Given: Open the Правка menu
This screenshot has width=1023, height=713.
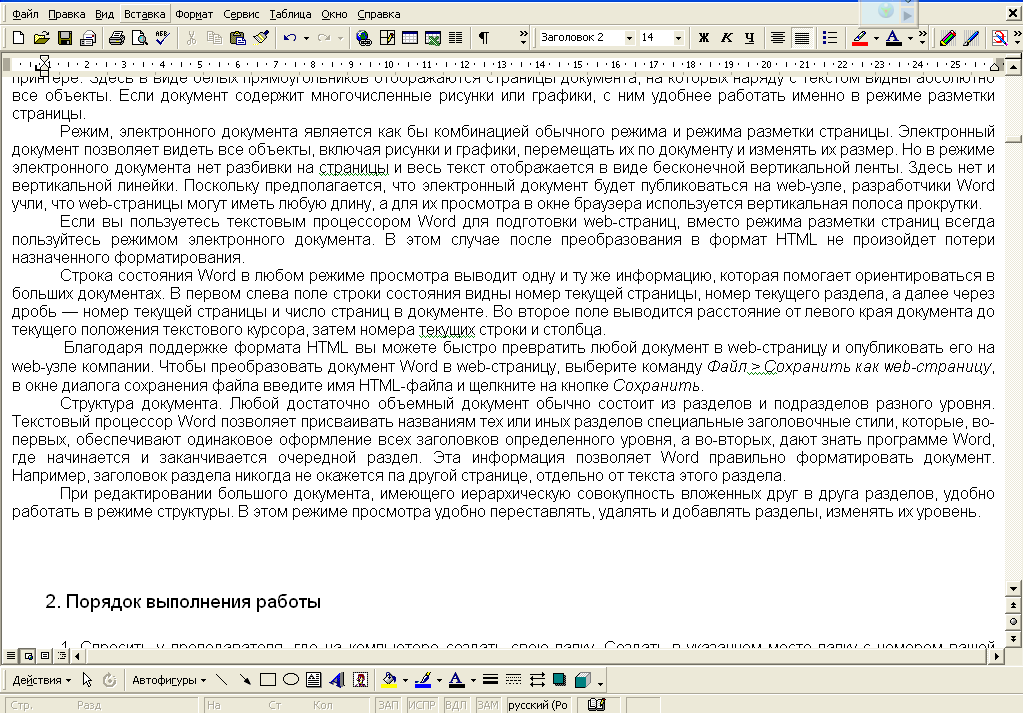Looking at the screenshot, I should point(67,14).
